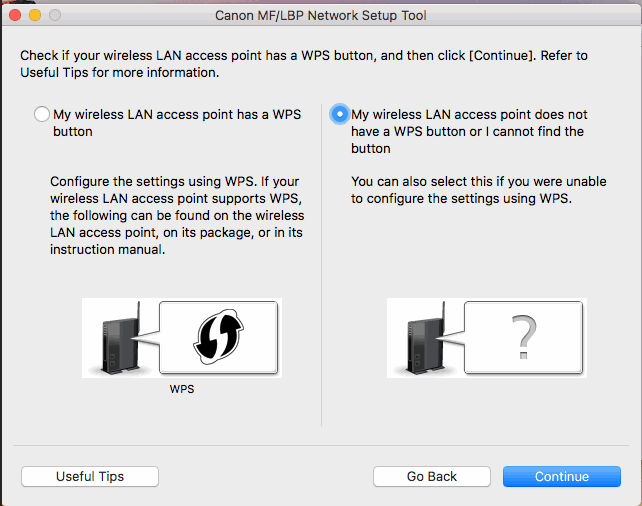This screenshot has width=642, height=506.
Task: Click the gray question mark symbol
Action: pyautogui.click(x=521, y=338)
